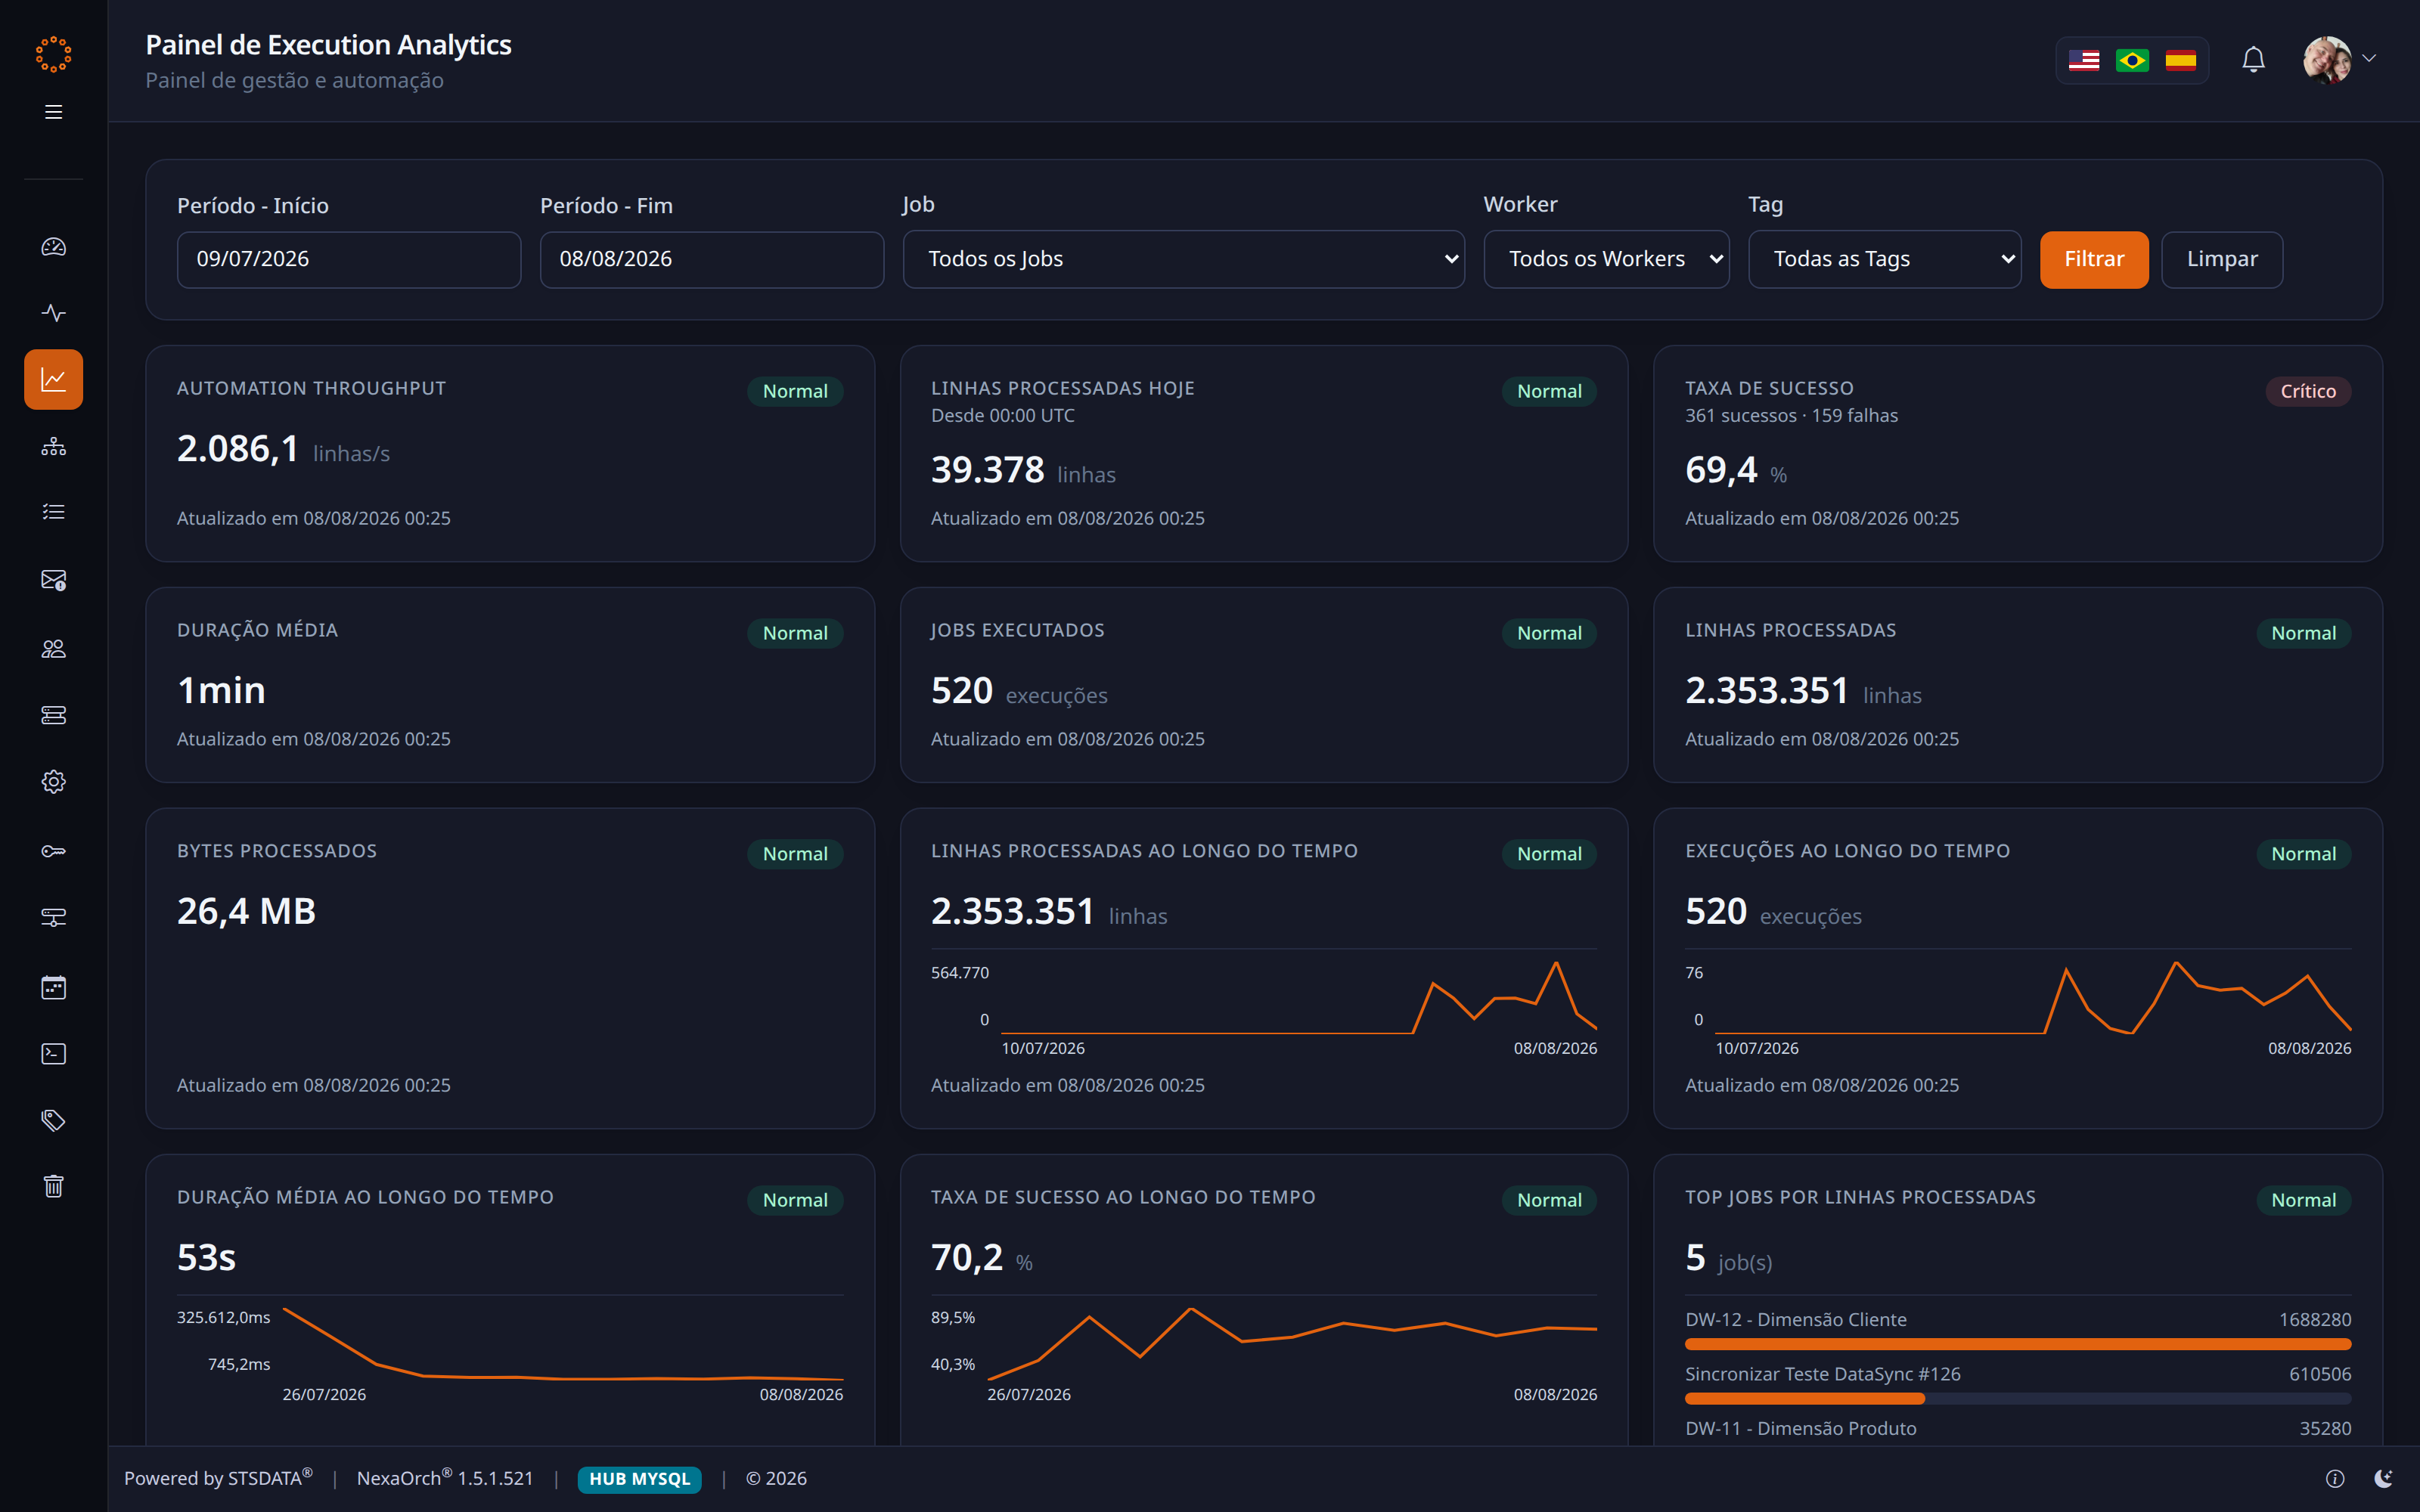
Task: Open the server stack sidebar icon
Action: [54, 715]
